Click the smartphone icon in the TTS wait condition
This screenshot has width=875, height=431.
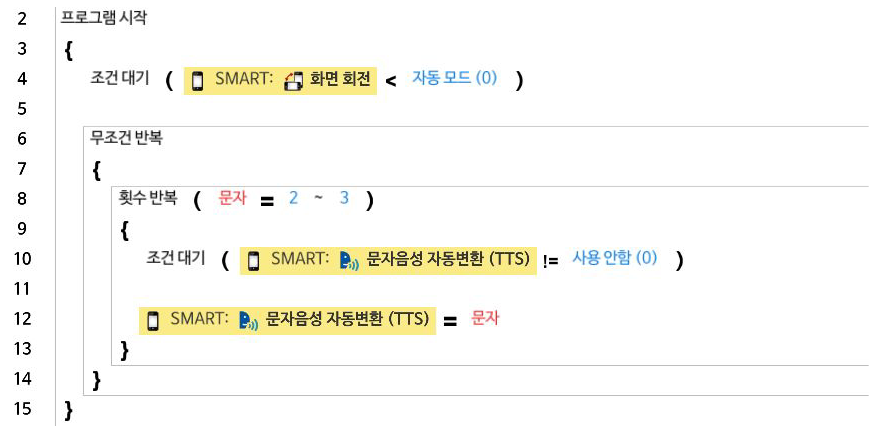pyautogui.click(x=254, y=260)
